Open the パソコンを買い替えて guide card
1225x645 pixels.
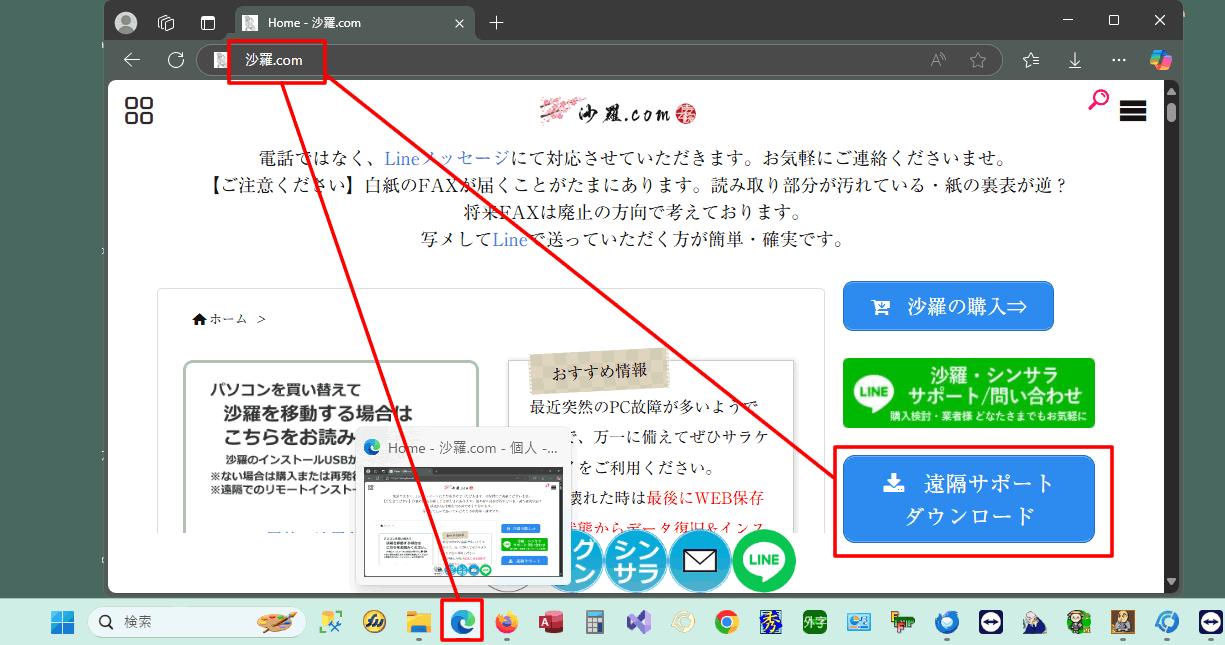click(331, 447)
